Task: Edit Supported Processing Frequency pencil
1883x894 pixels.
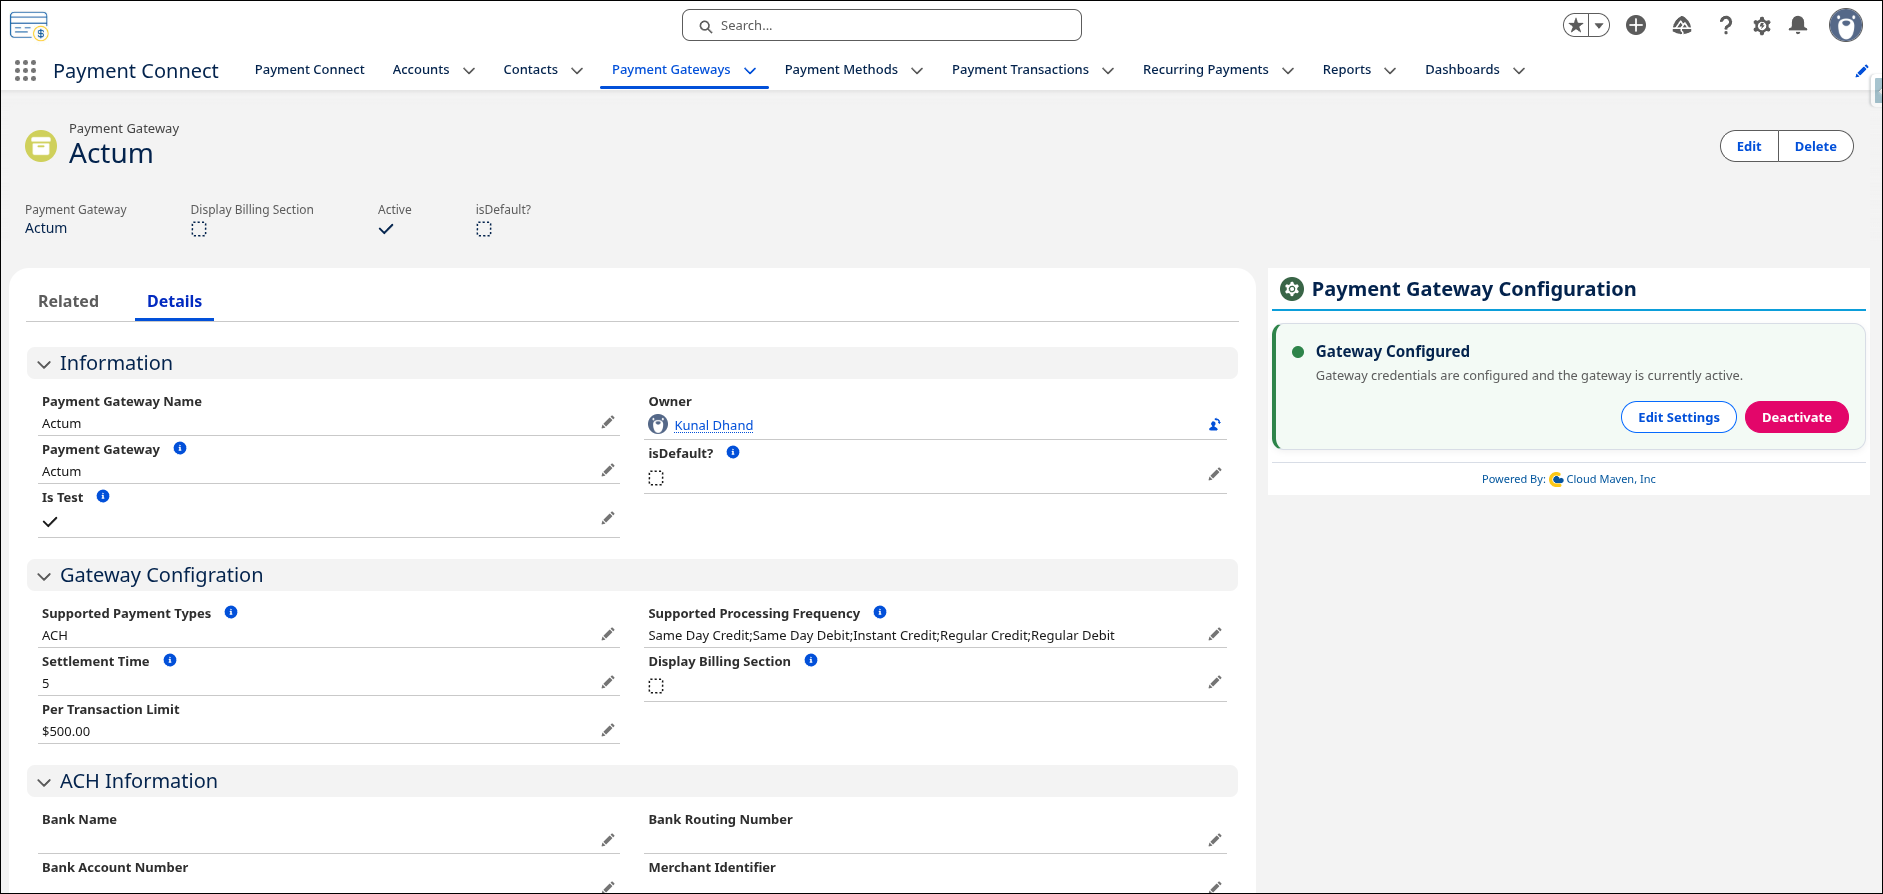Action: click(x=1215, y=634)
